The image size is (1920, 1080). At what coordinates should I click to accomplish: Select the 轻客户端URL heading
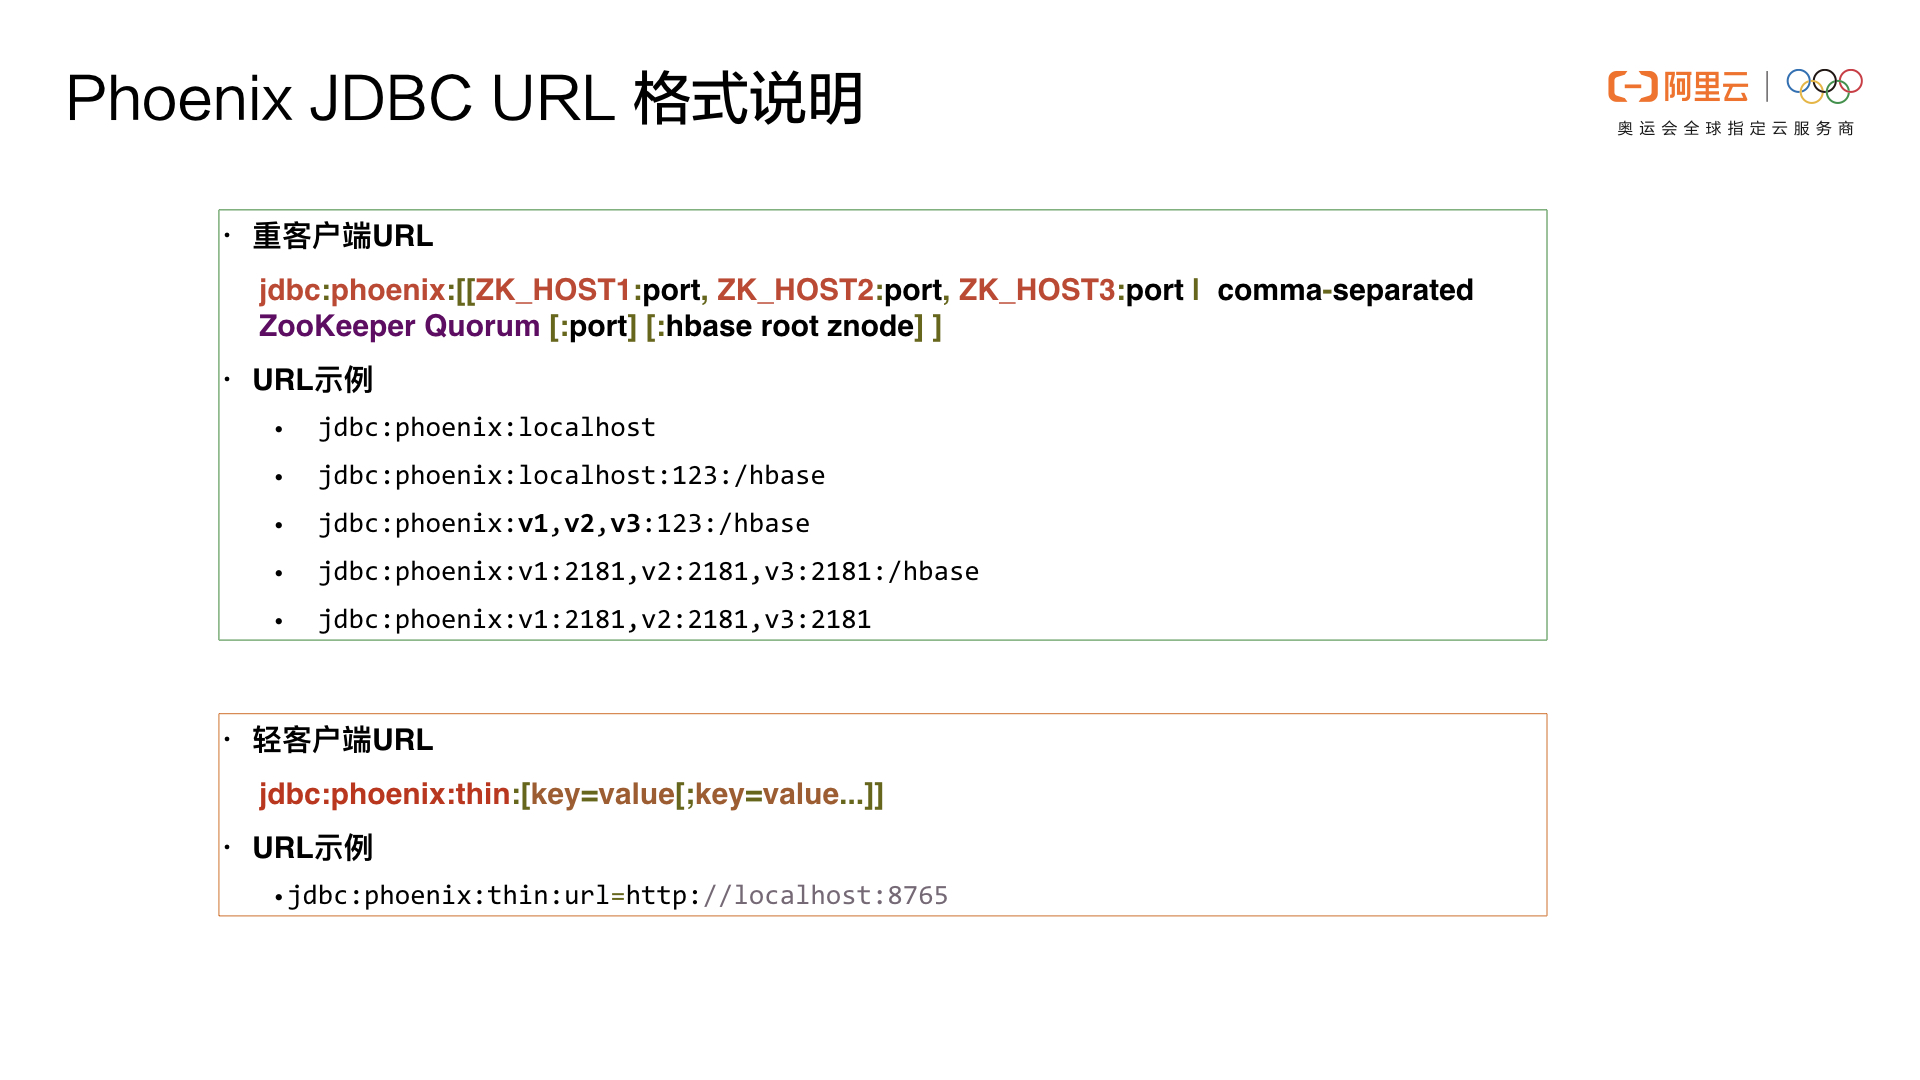[x=342, y=740]
